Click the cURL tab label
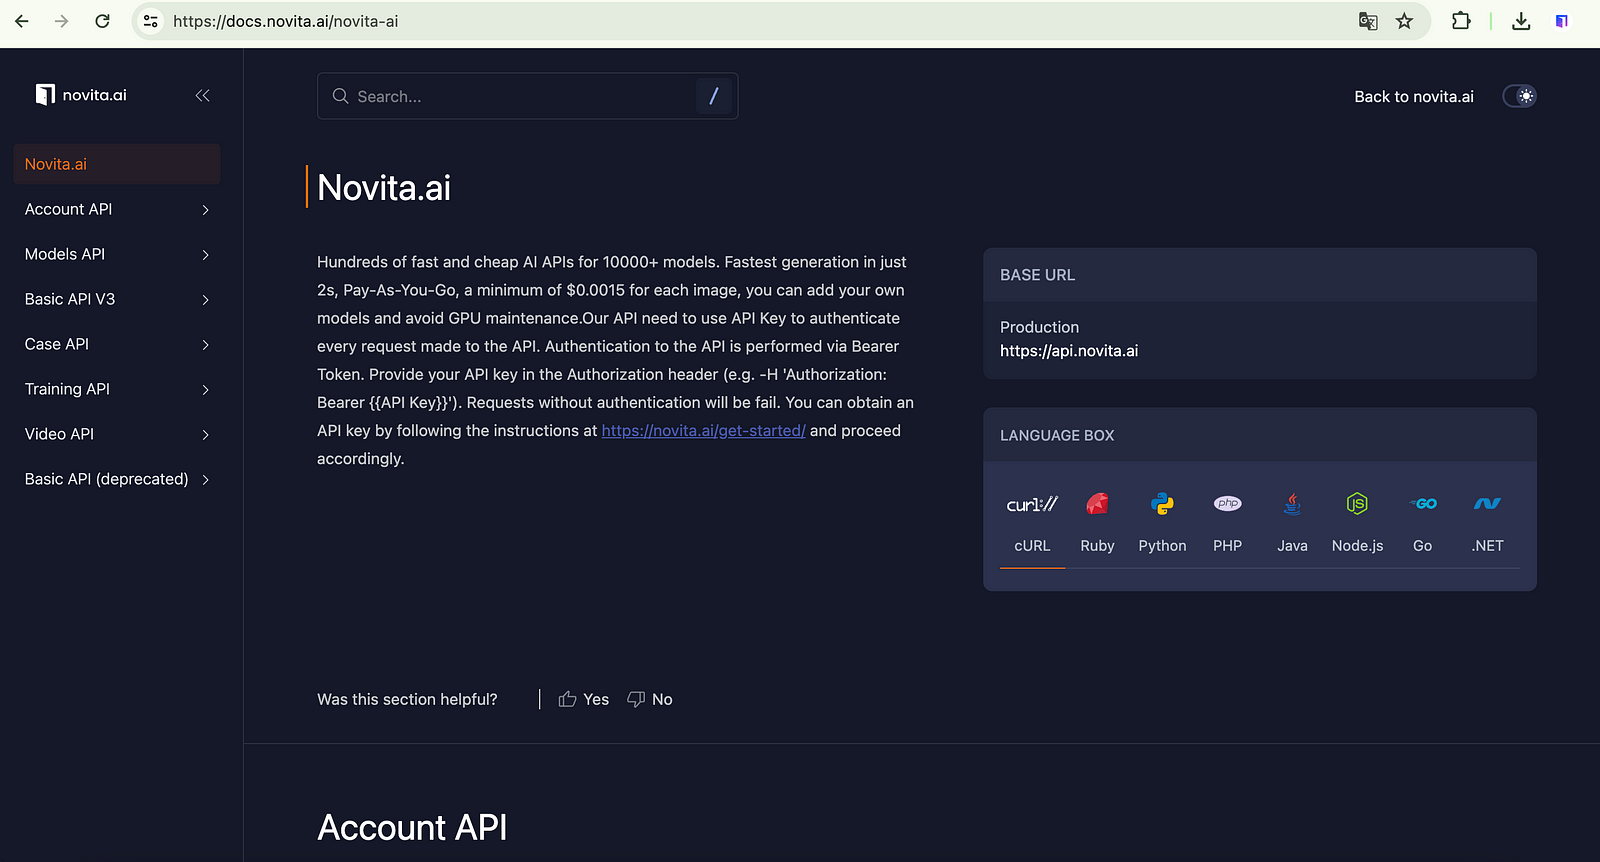 1032,546
